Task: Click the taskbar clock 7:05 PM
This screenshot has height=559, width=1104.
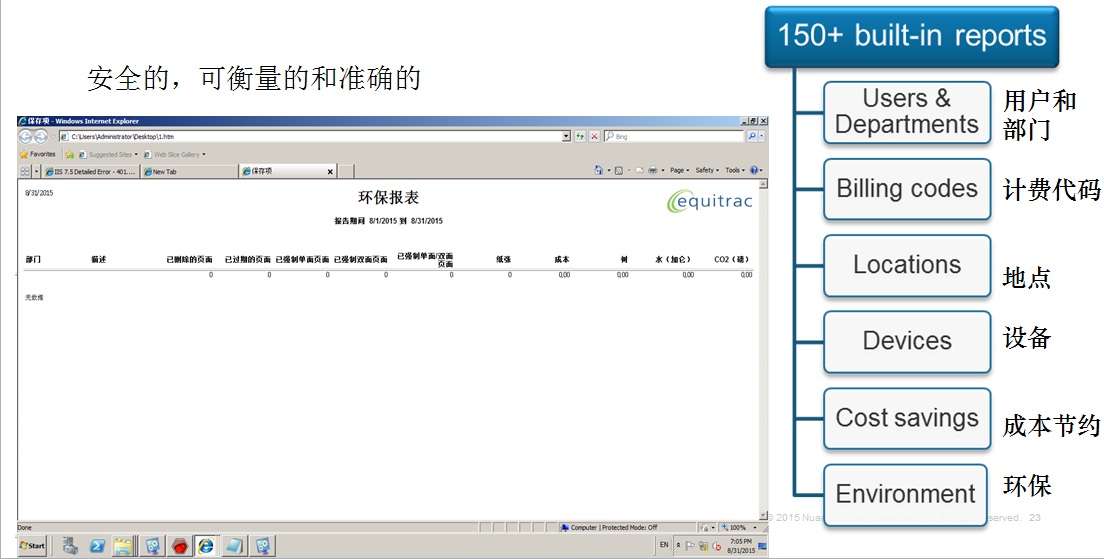Action: click(741, 546)
